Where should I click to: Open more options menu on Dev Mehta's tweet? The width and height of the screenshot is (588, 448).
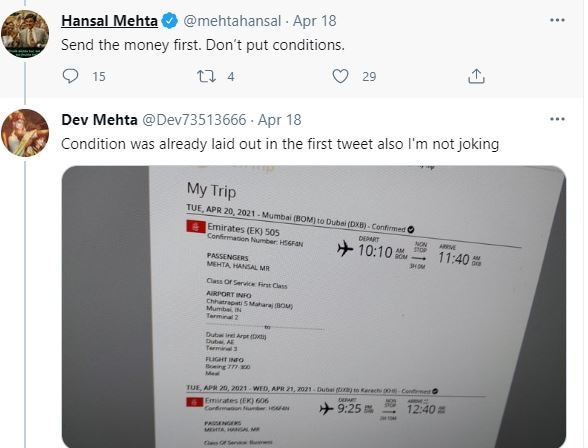(x=557, y=119)
